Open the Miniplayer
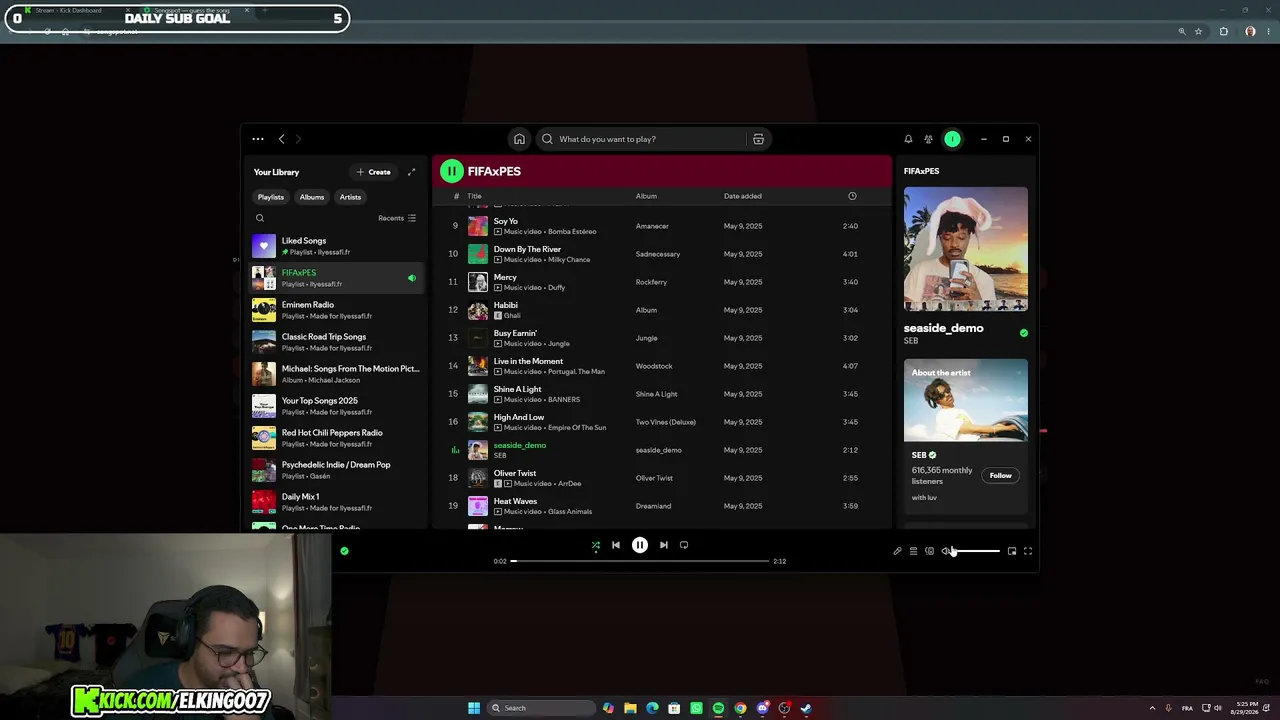 point(1012,551)
